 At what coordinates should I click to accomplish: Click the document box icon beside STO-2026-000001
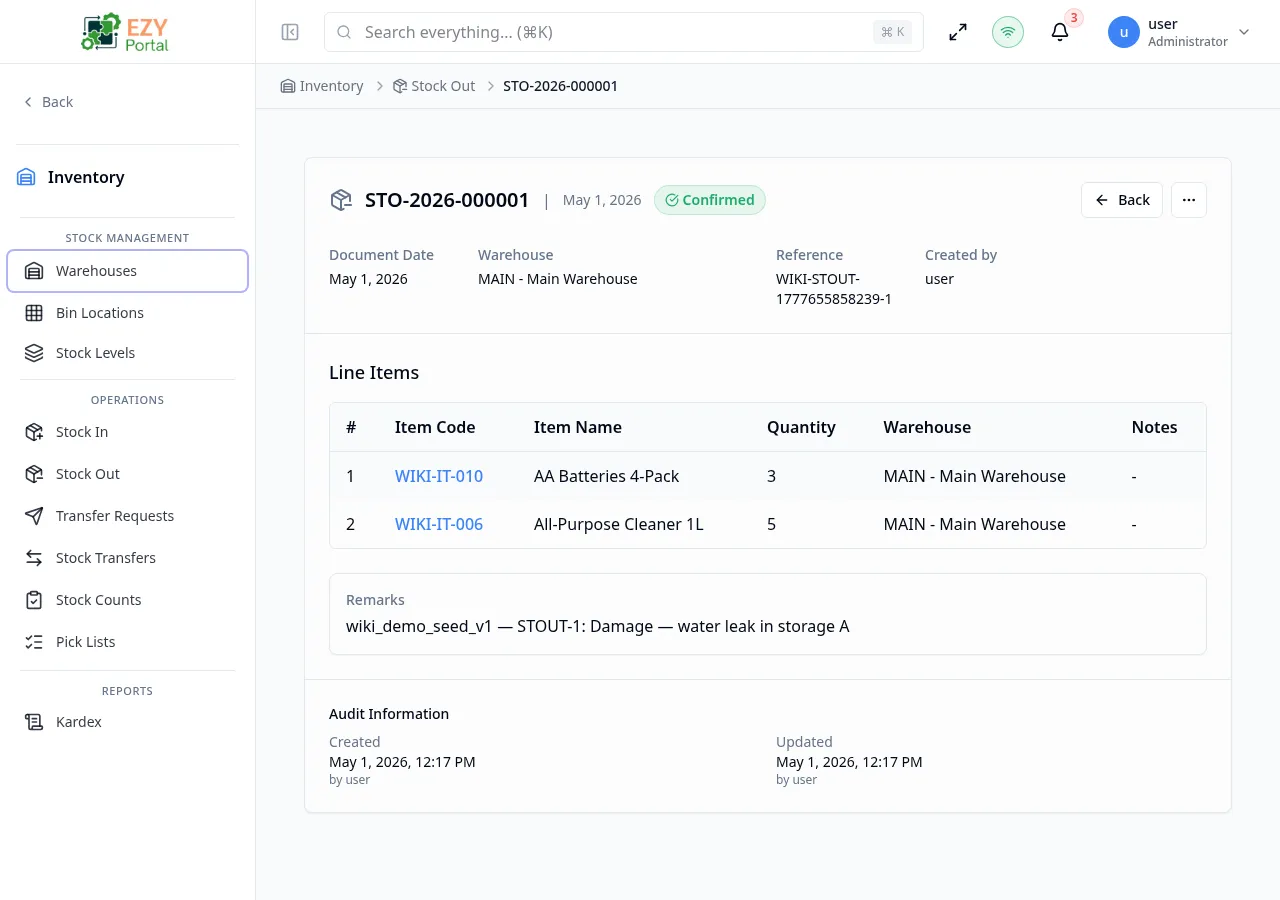tap(341, 200)
